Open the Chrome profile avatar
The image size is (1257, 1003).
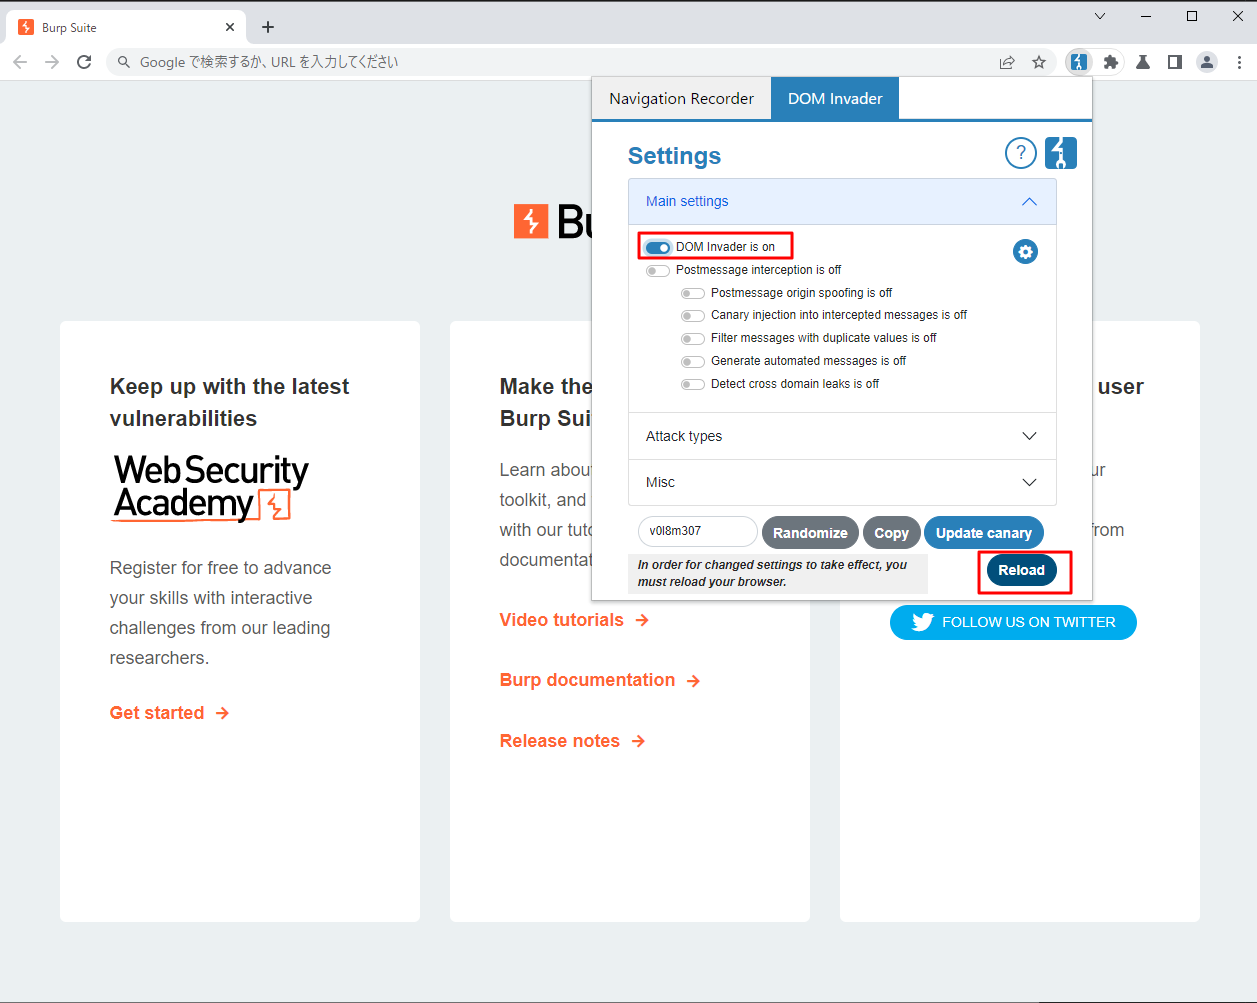pyautogui.click(x=1207, y=62)
